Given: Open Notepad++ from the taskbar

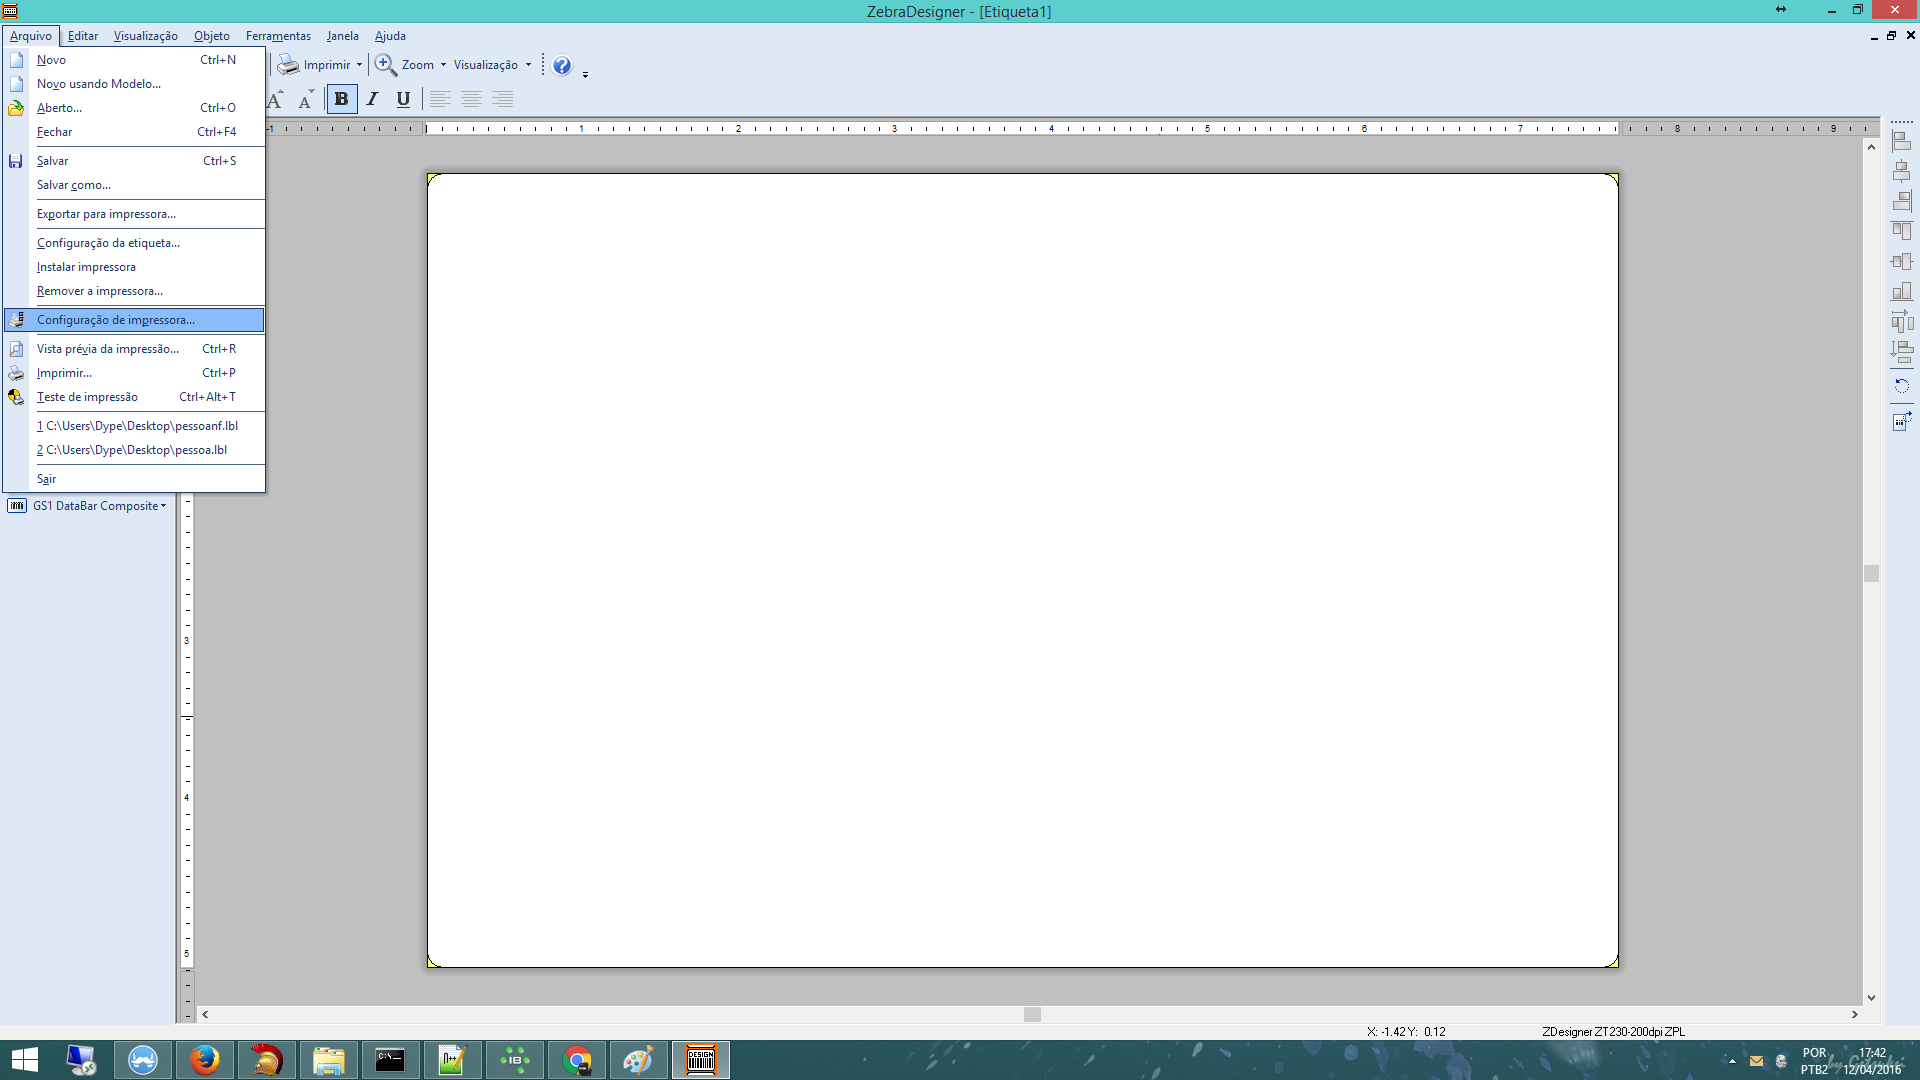Looking at the screenshot, I should click(x=452, y=1060).
